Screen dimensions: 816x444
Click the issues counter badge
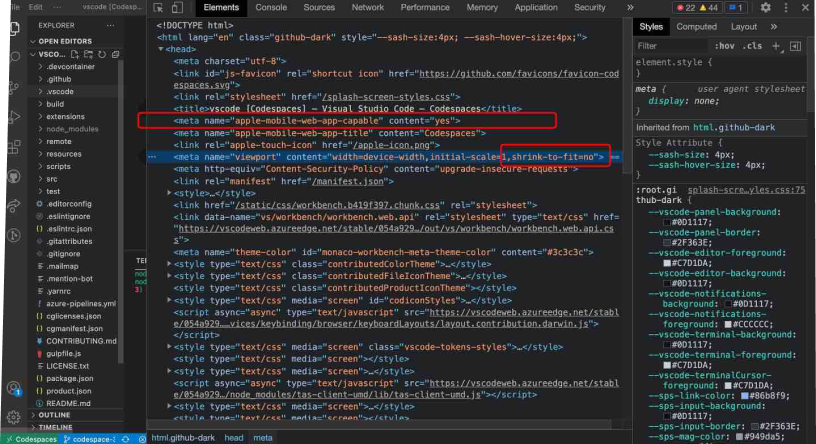(x=735, y=7)
